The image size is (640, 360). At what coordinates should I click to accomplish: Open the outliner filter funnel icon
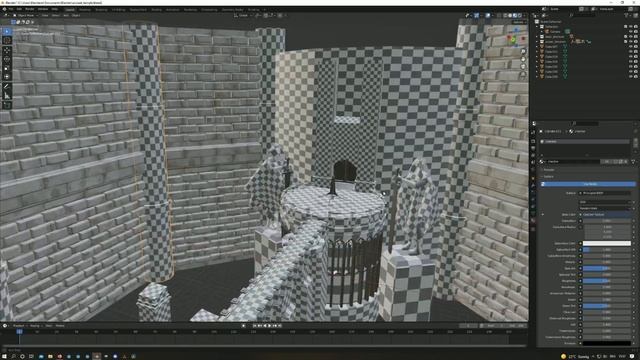coord(626,15)
